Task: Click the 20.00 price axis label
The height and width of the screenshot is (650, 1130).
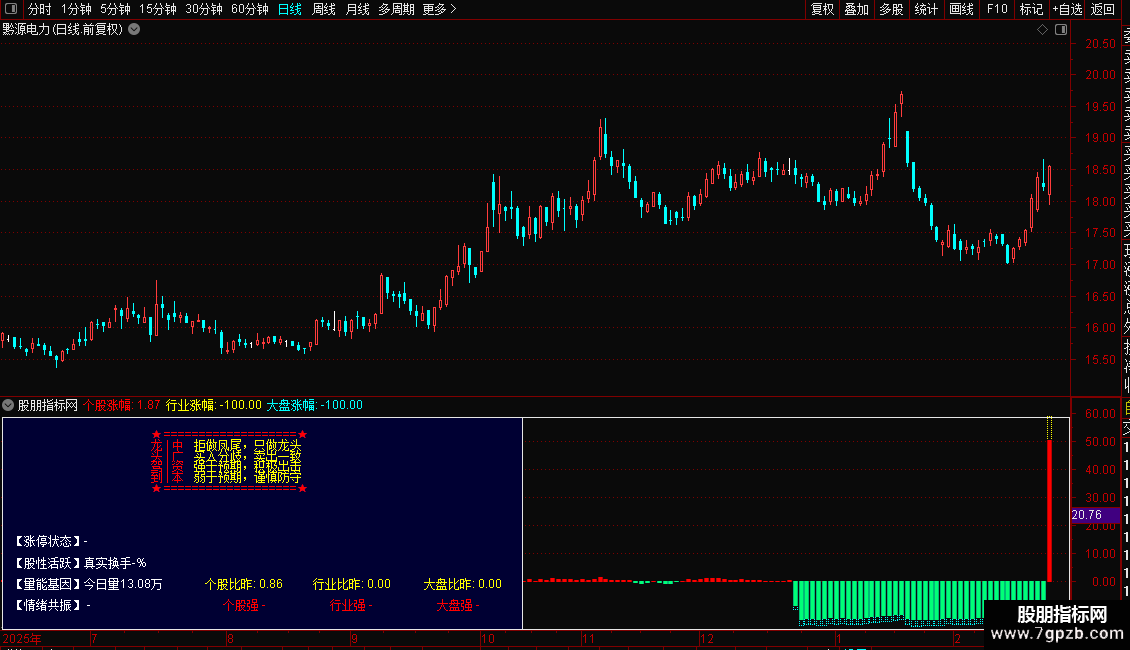Action: (x=1100, y=75)
